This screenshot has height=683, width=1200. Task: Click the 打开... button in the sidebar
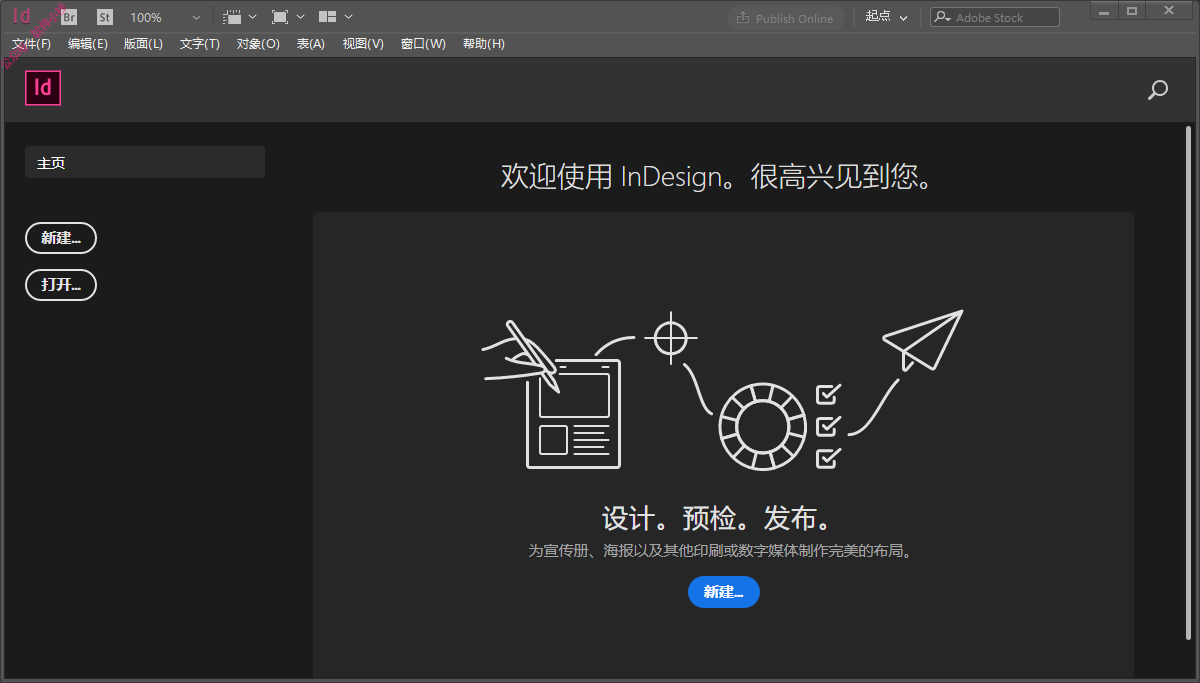tap(61, 285)
